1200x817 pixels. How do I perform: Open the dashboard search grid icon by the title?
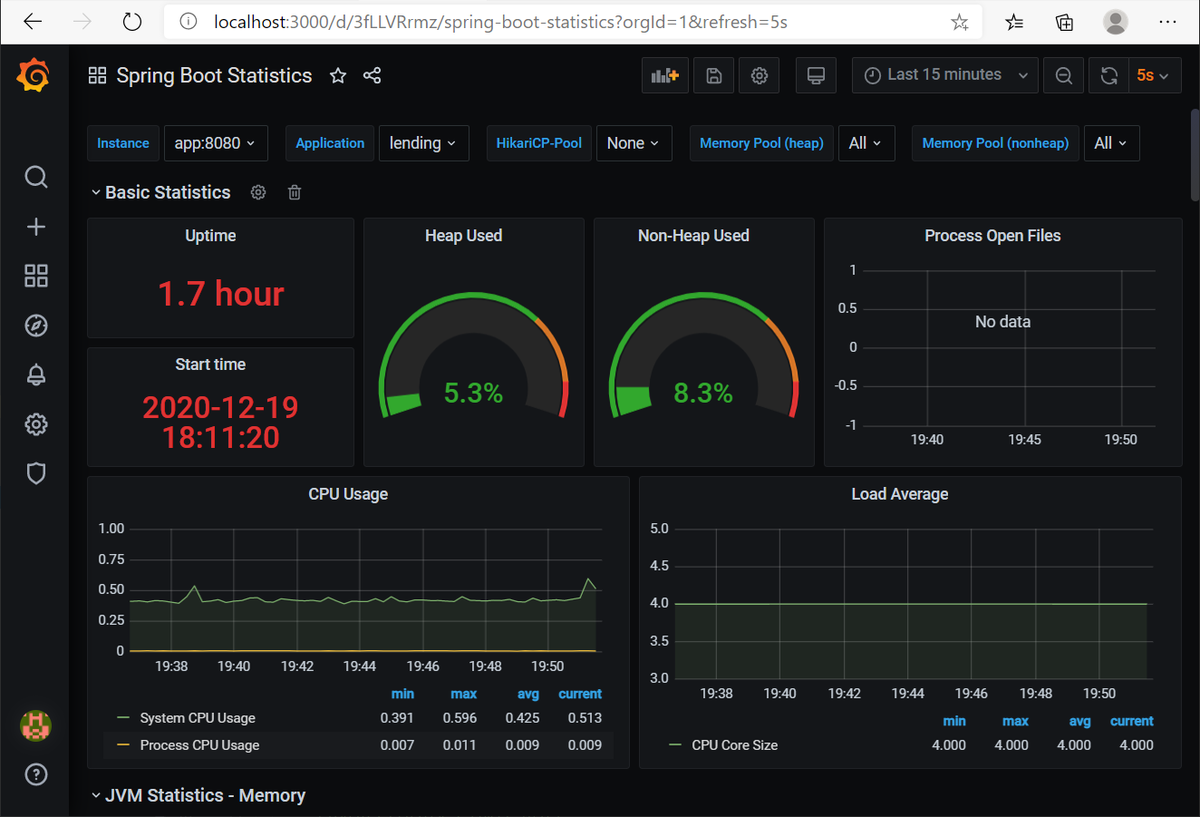pos(97,76)
